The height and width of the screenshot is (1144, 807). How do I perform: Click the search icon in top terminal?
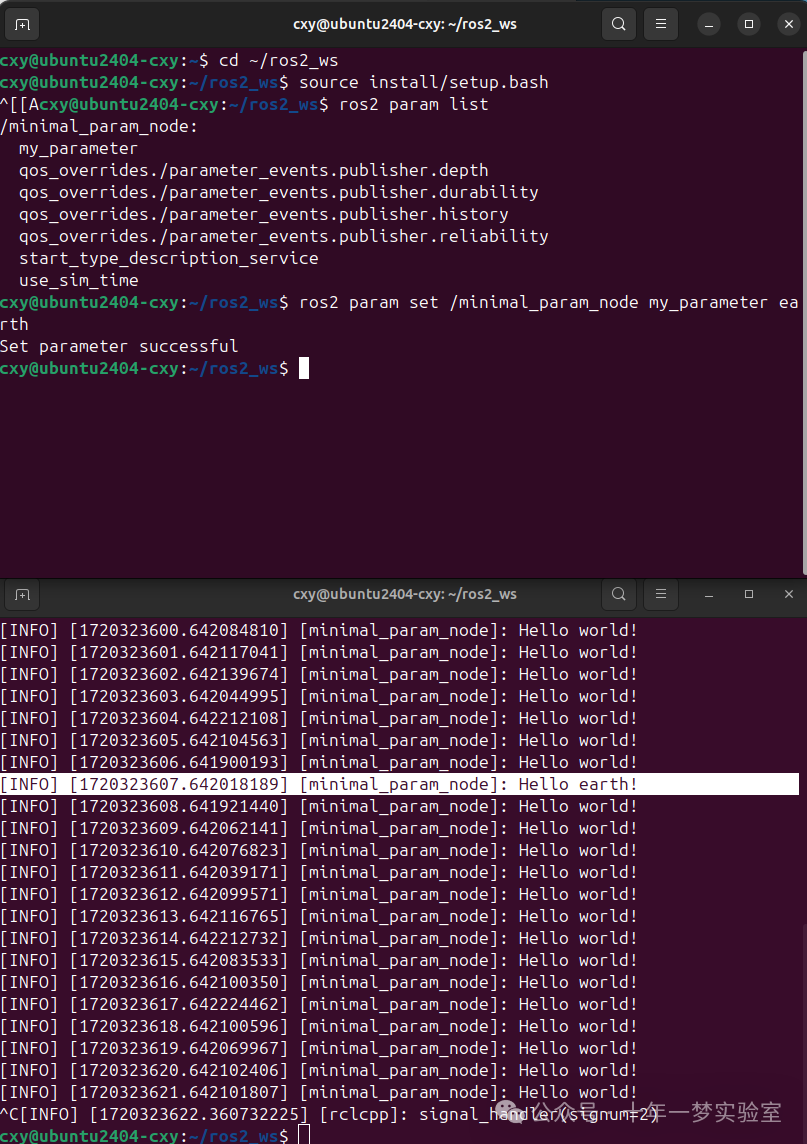(x=619, y=24)
